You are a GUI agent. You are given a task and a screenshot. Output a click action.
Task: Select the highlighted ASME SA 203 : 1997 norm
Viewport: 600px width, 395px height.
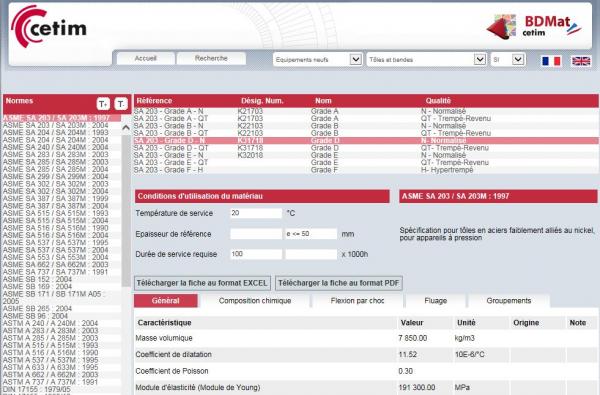(x=62, y=118)
